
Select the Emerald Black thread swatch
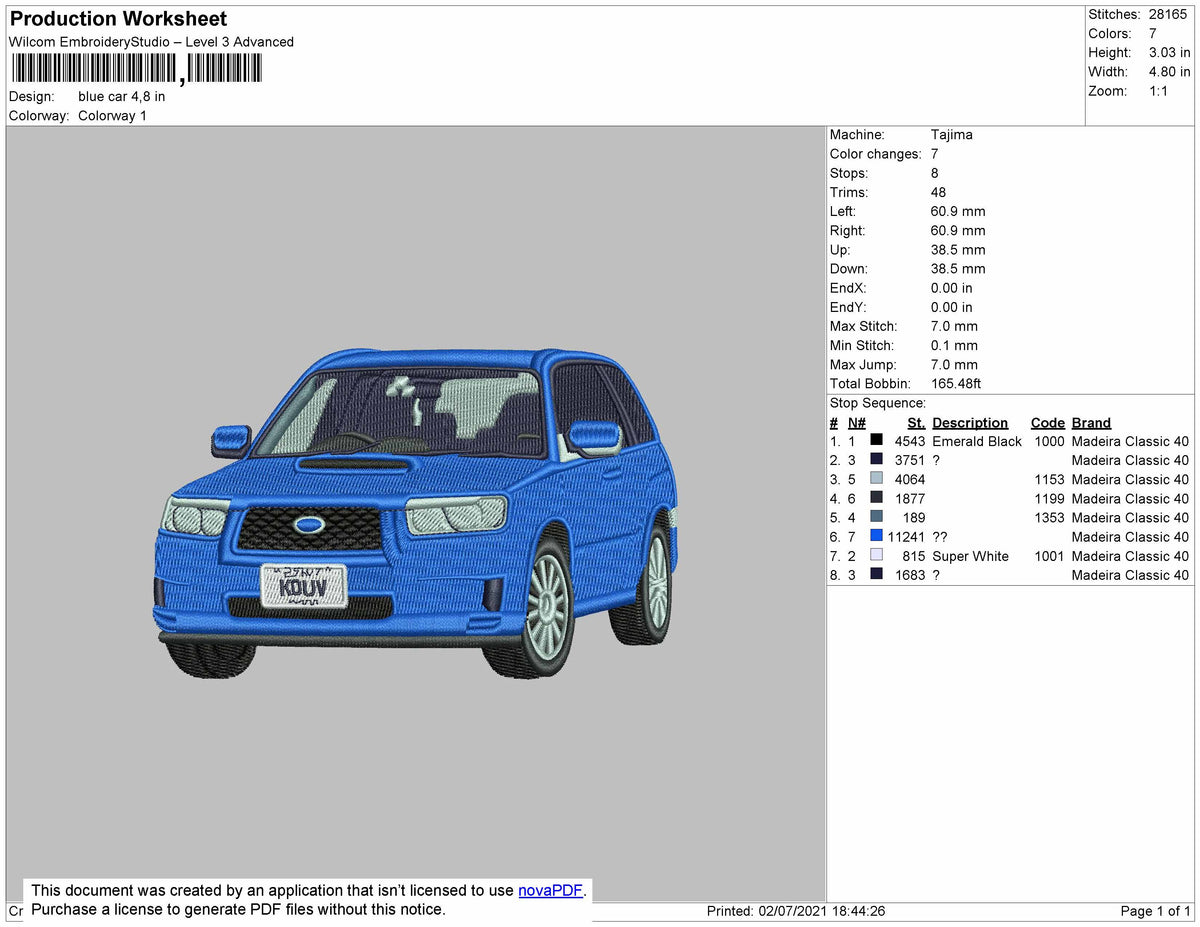point(876,441)
